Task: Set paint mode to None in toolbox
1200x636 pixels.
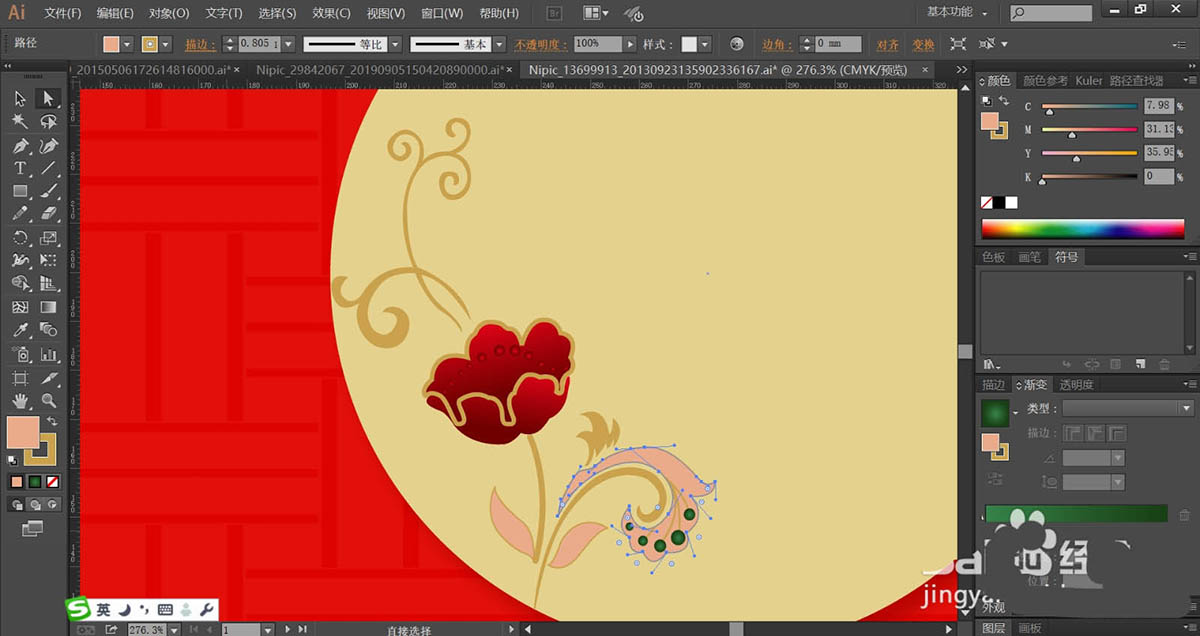Action: tap(51, 481)
